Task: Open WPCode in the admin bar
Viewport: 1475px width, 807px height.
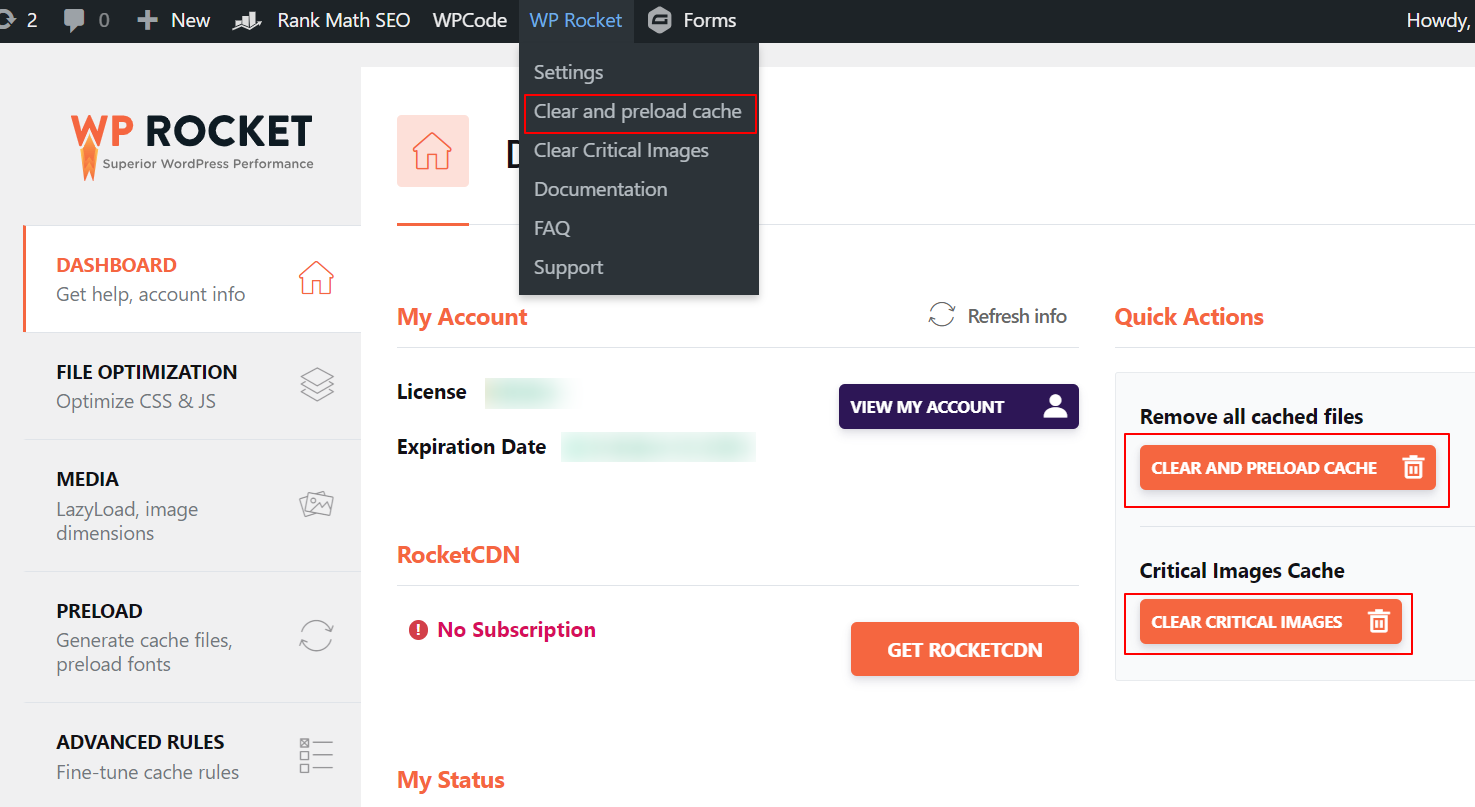Action: pyautogui.click(x=470, y=20)
